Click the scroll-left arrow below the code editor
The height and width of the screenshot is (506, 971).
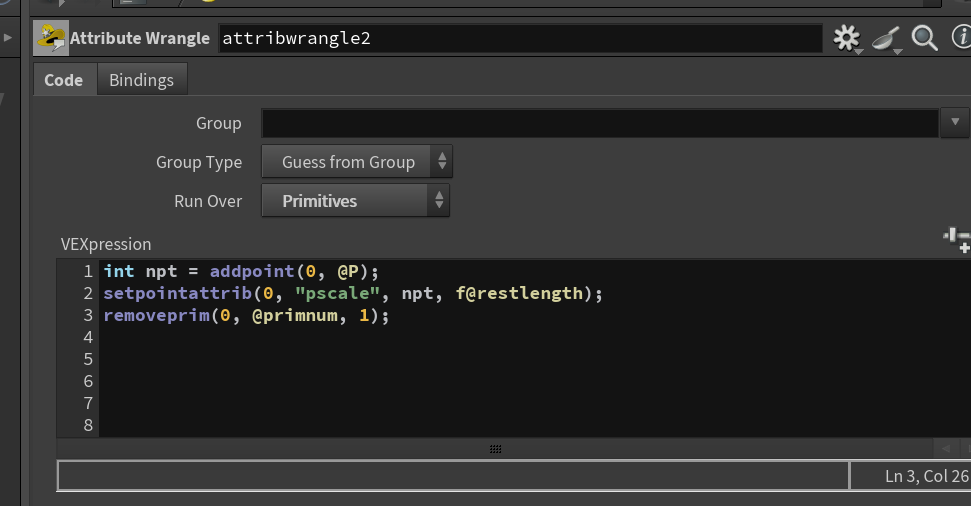click(946, 448)
